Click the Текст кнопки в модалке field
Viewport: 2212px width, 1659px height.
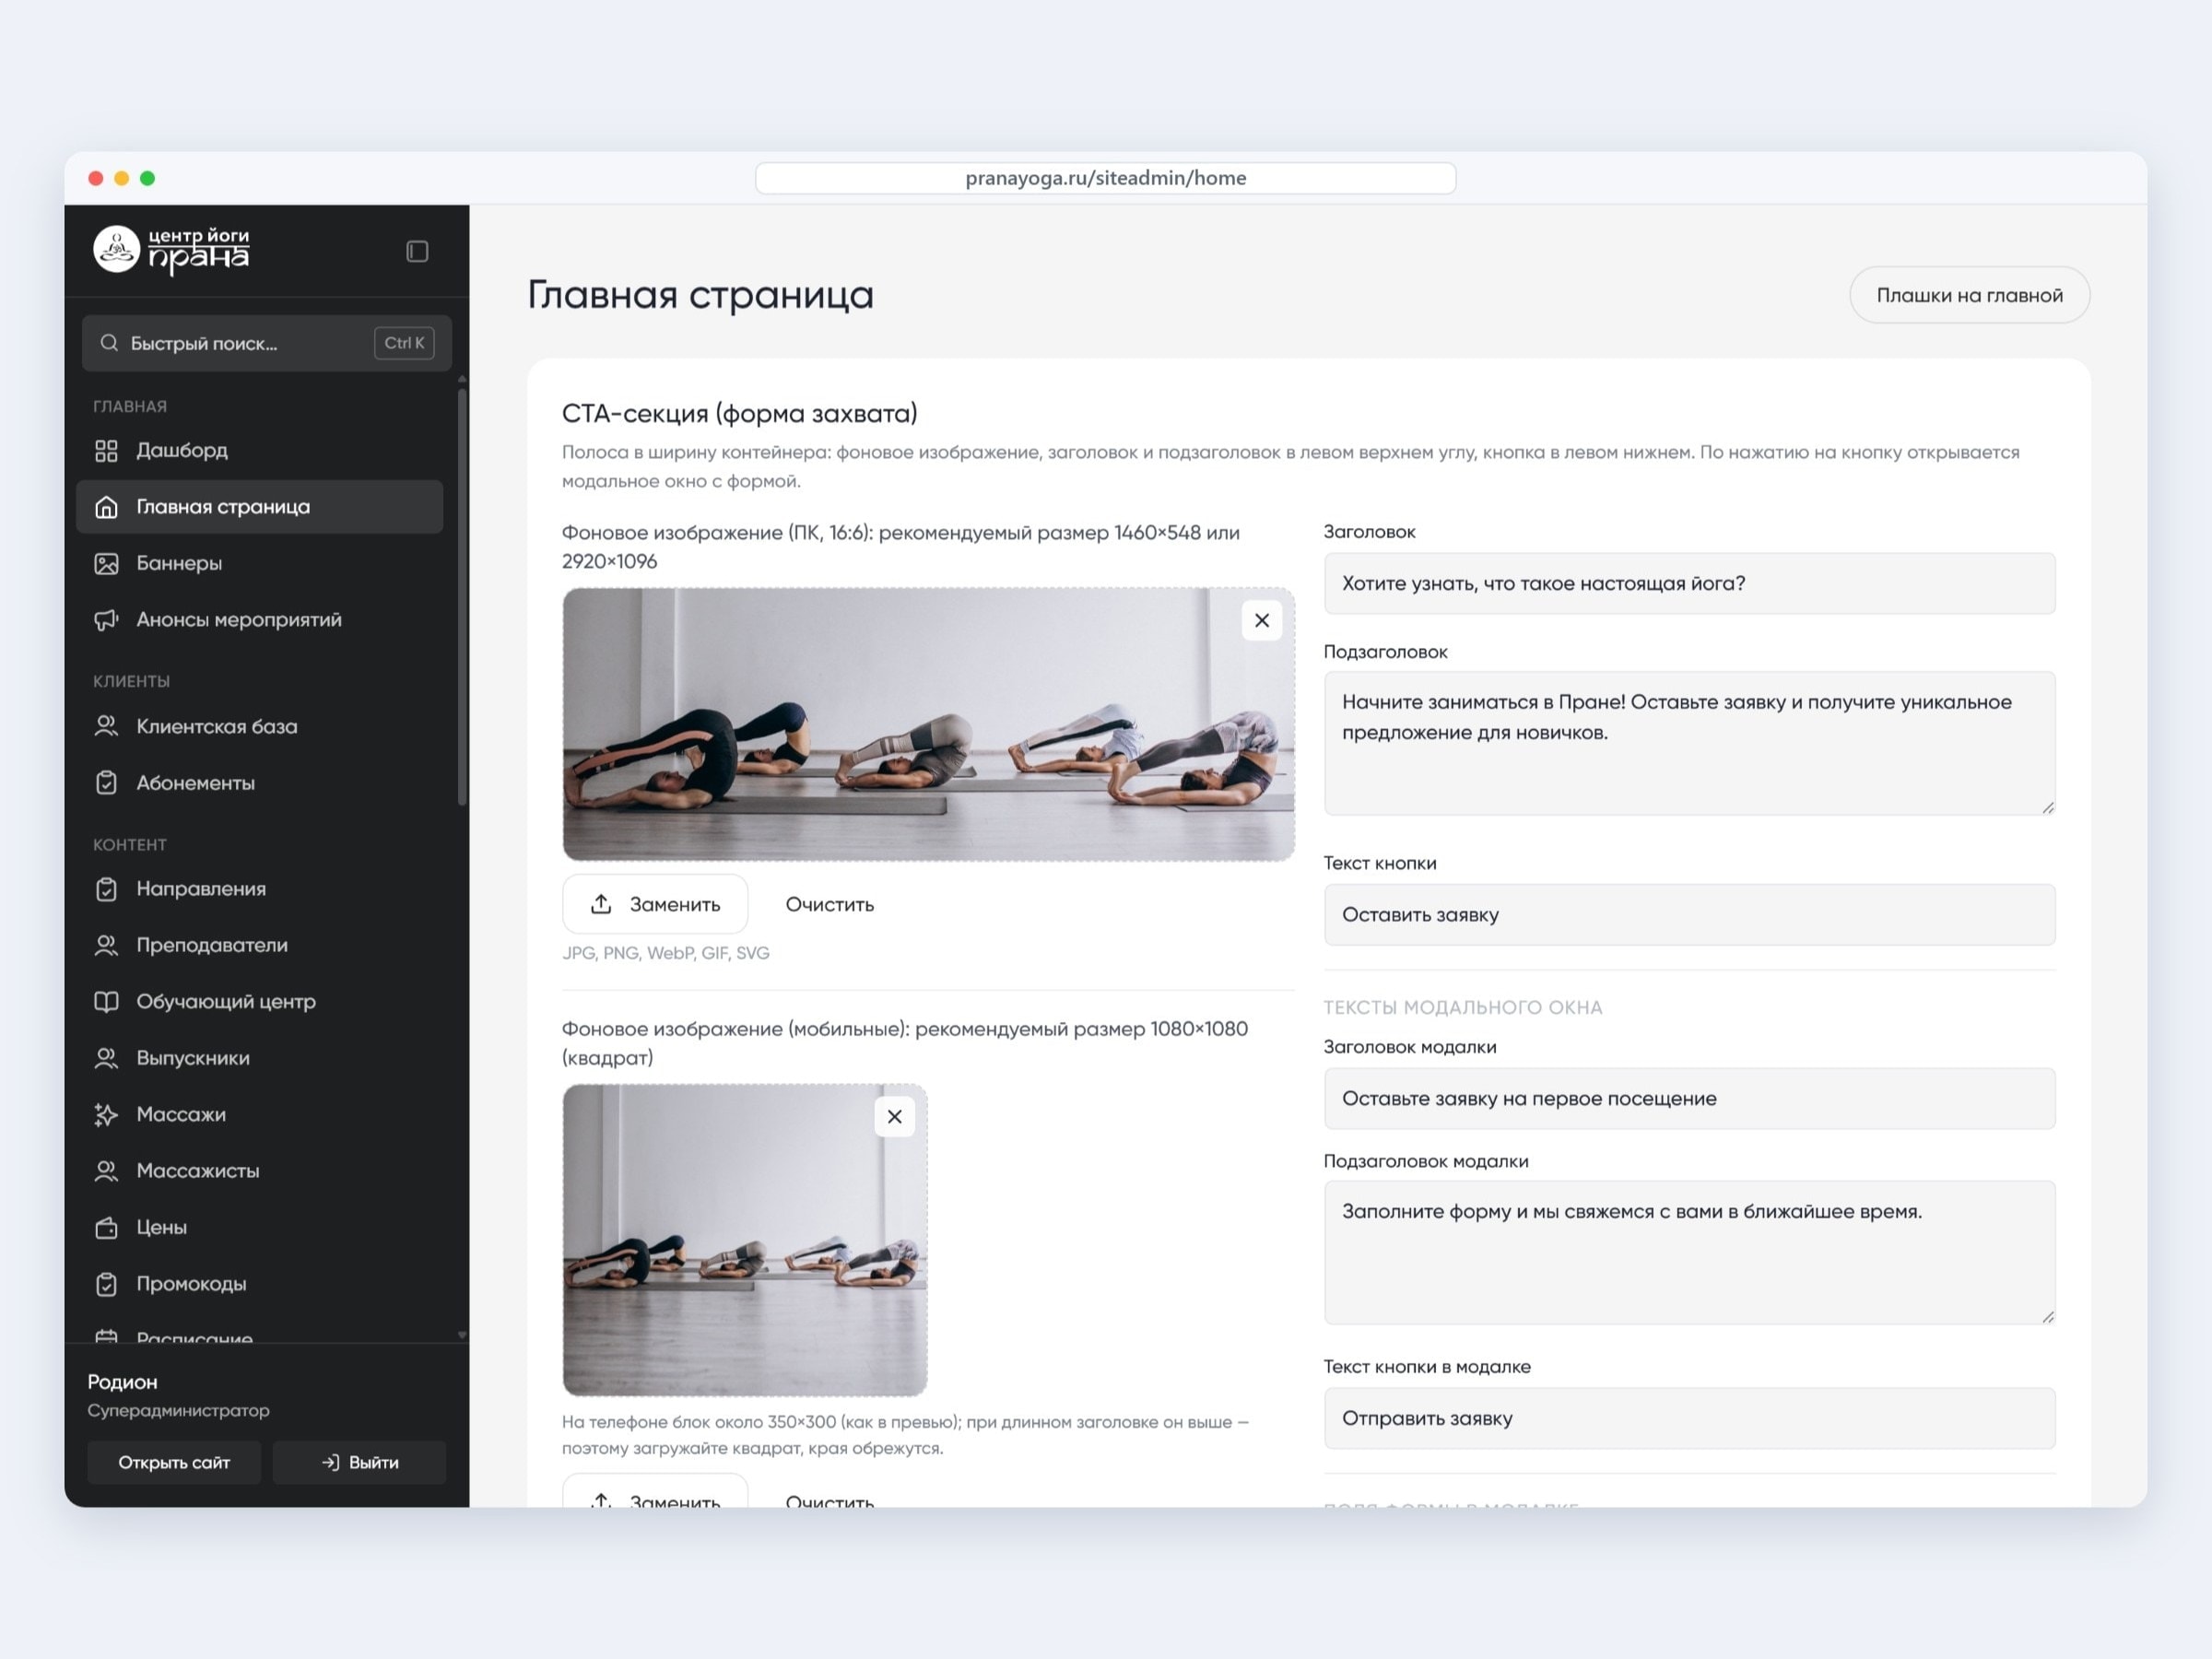tap(1689, 1419)
